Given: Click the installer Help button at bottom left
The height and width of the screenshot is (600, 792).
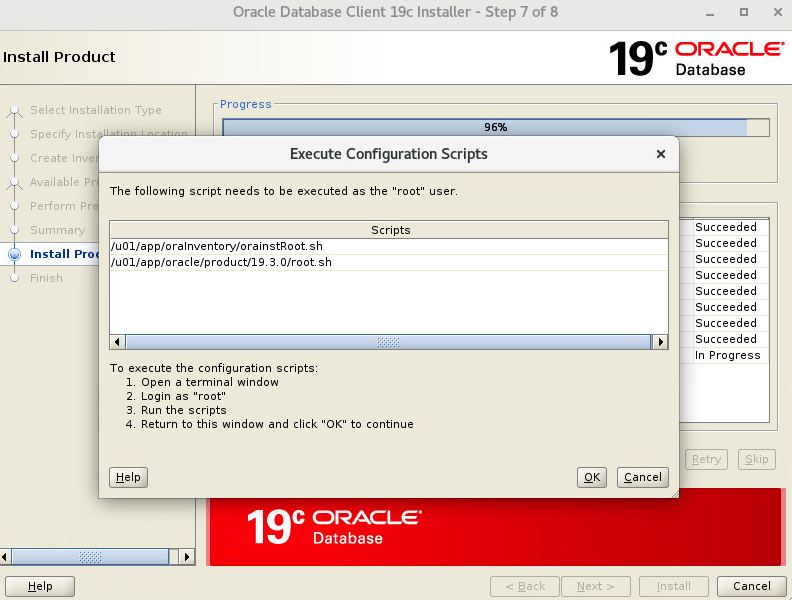Looking at the screenshot, I should 40,586.
